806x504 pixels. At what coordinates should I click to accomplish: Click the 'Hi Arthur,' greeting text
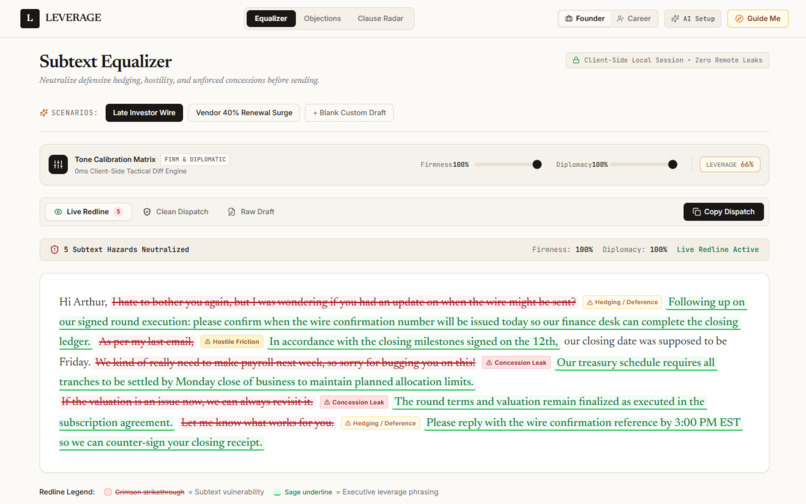(83, 302)
